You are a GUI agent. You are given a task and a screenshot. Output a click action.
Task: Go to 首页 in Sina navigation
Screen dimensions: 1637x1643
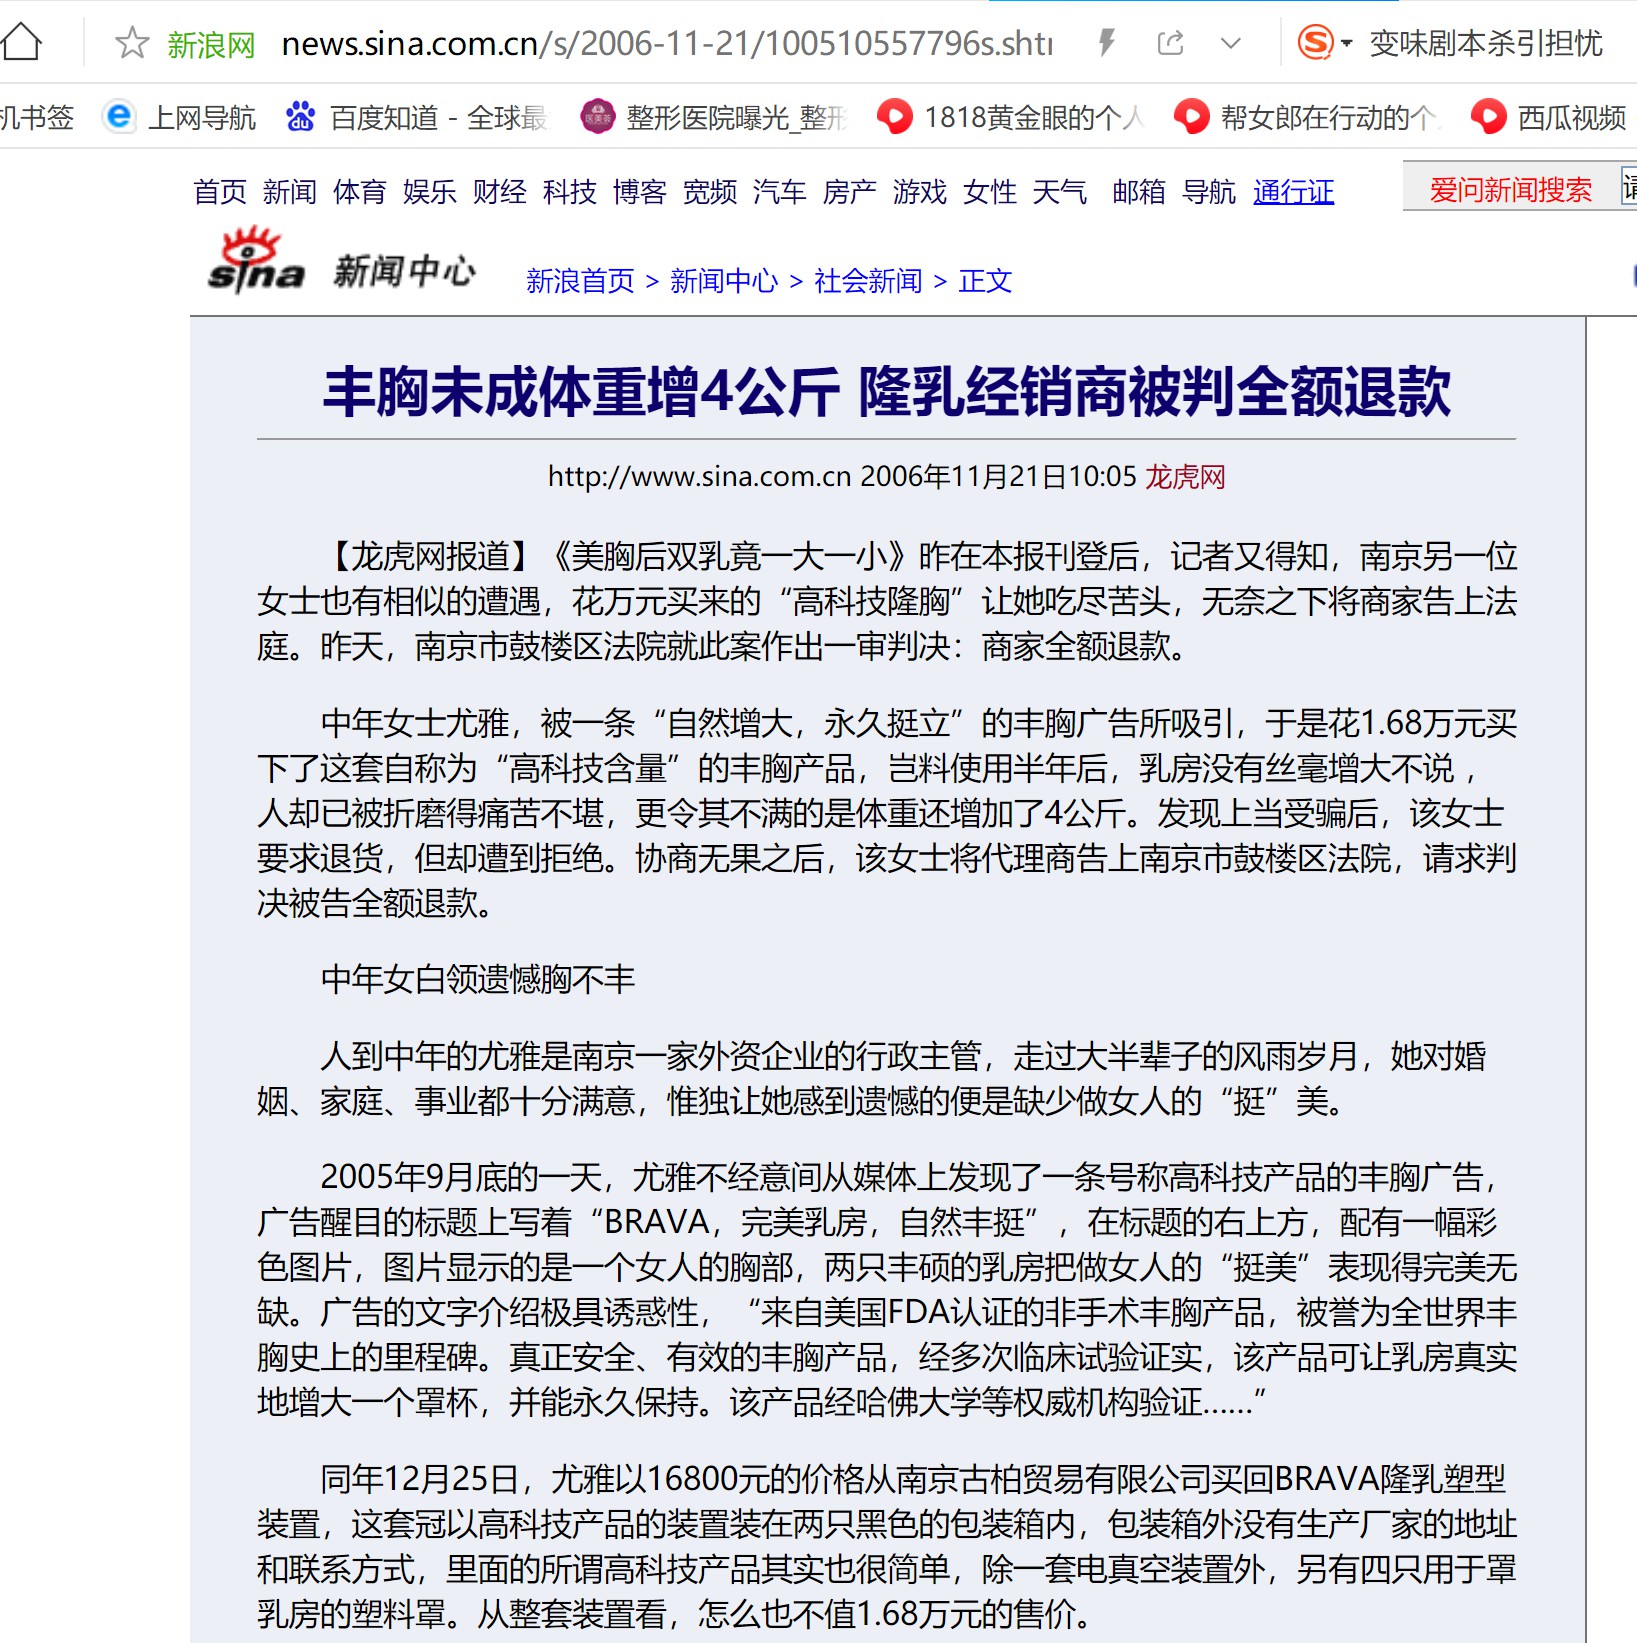[220, 191]
